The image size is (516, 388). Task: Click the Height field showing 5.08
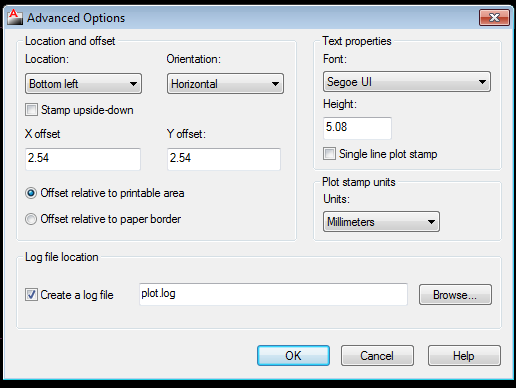357,128
